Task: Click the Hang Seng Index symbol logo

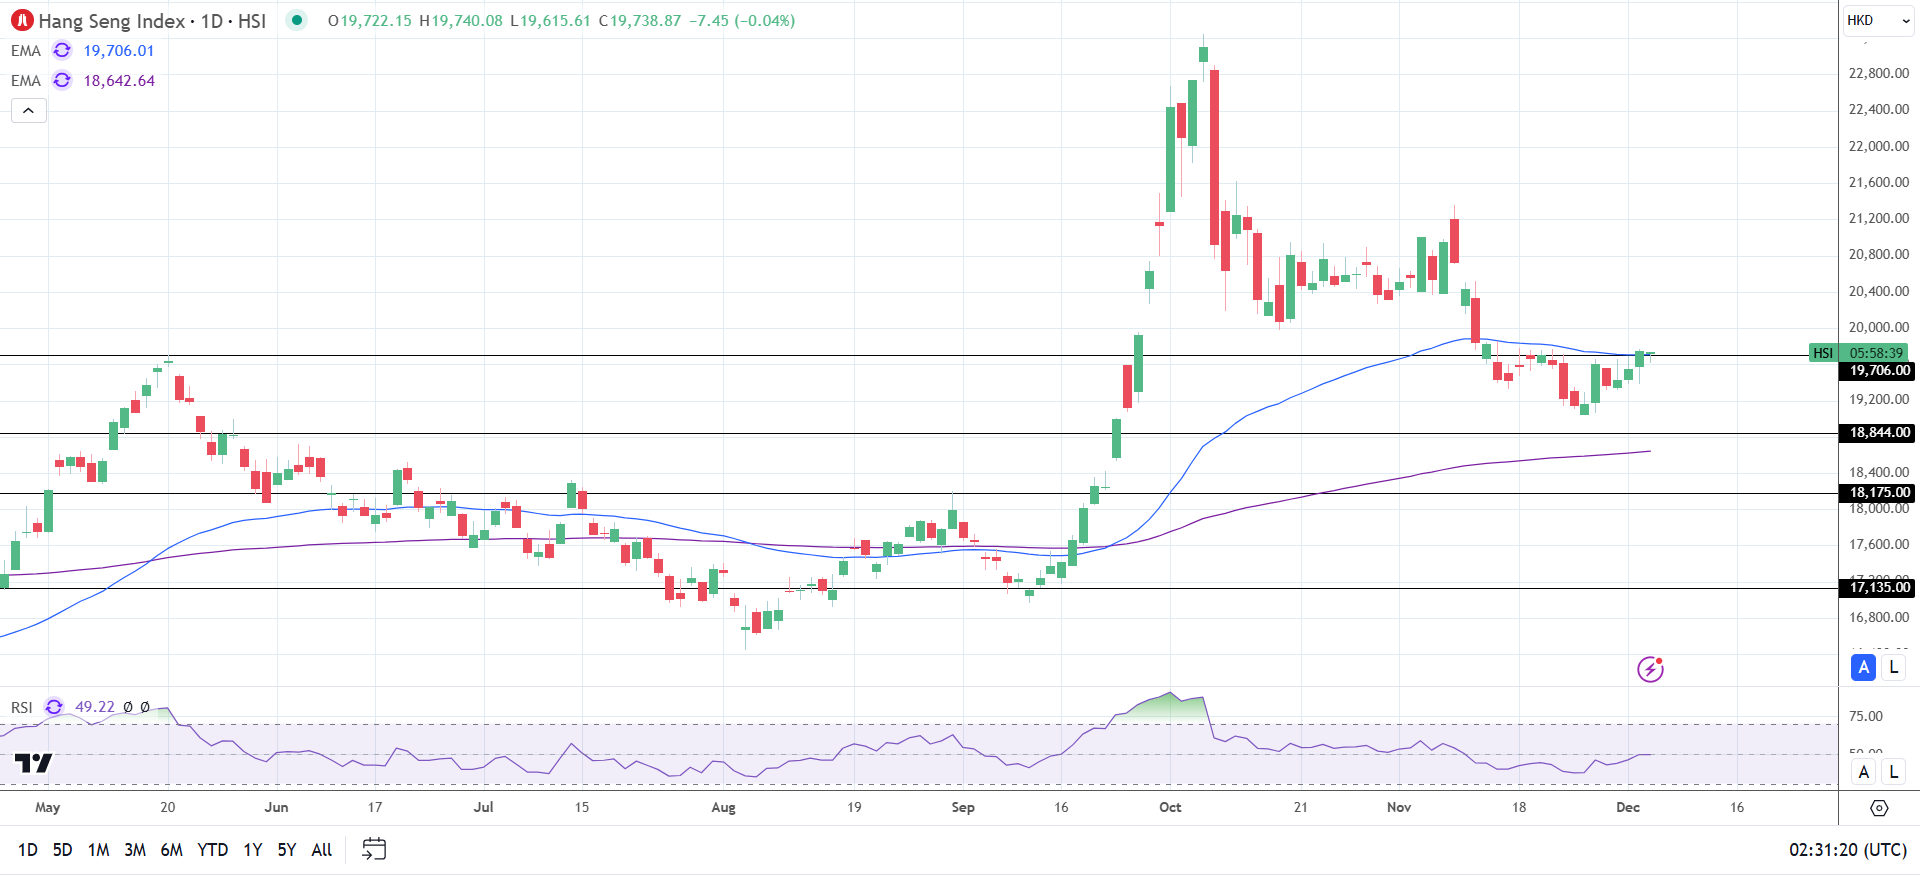Action: 22,20
